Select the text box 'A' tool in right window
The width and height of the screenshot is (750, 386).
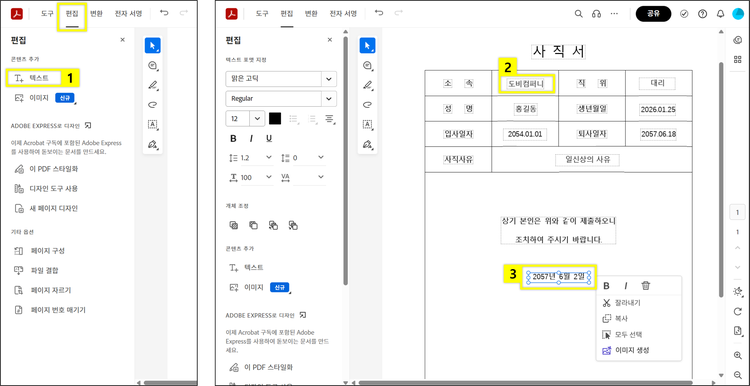pyautogui.click(x=367, y=124)
